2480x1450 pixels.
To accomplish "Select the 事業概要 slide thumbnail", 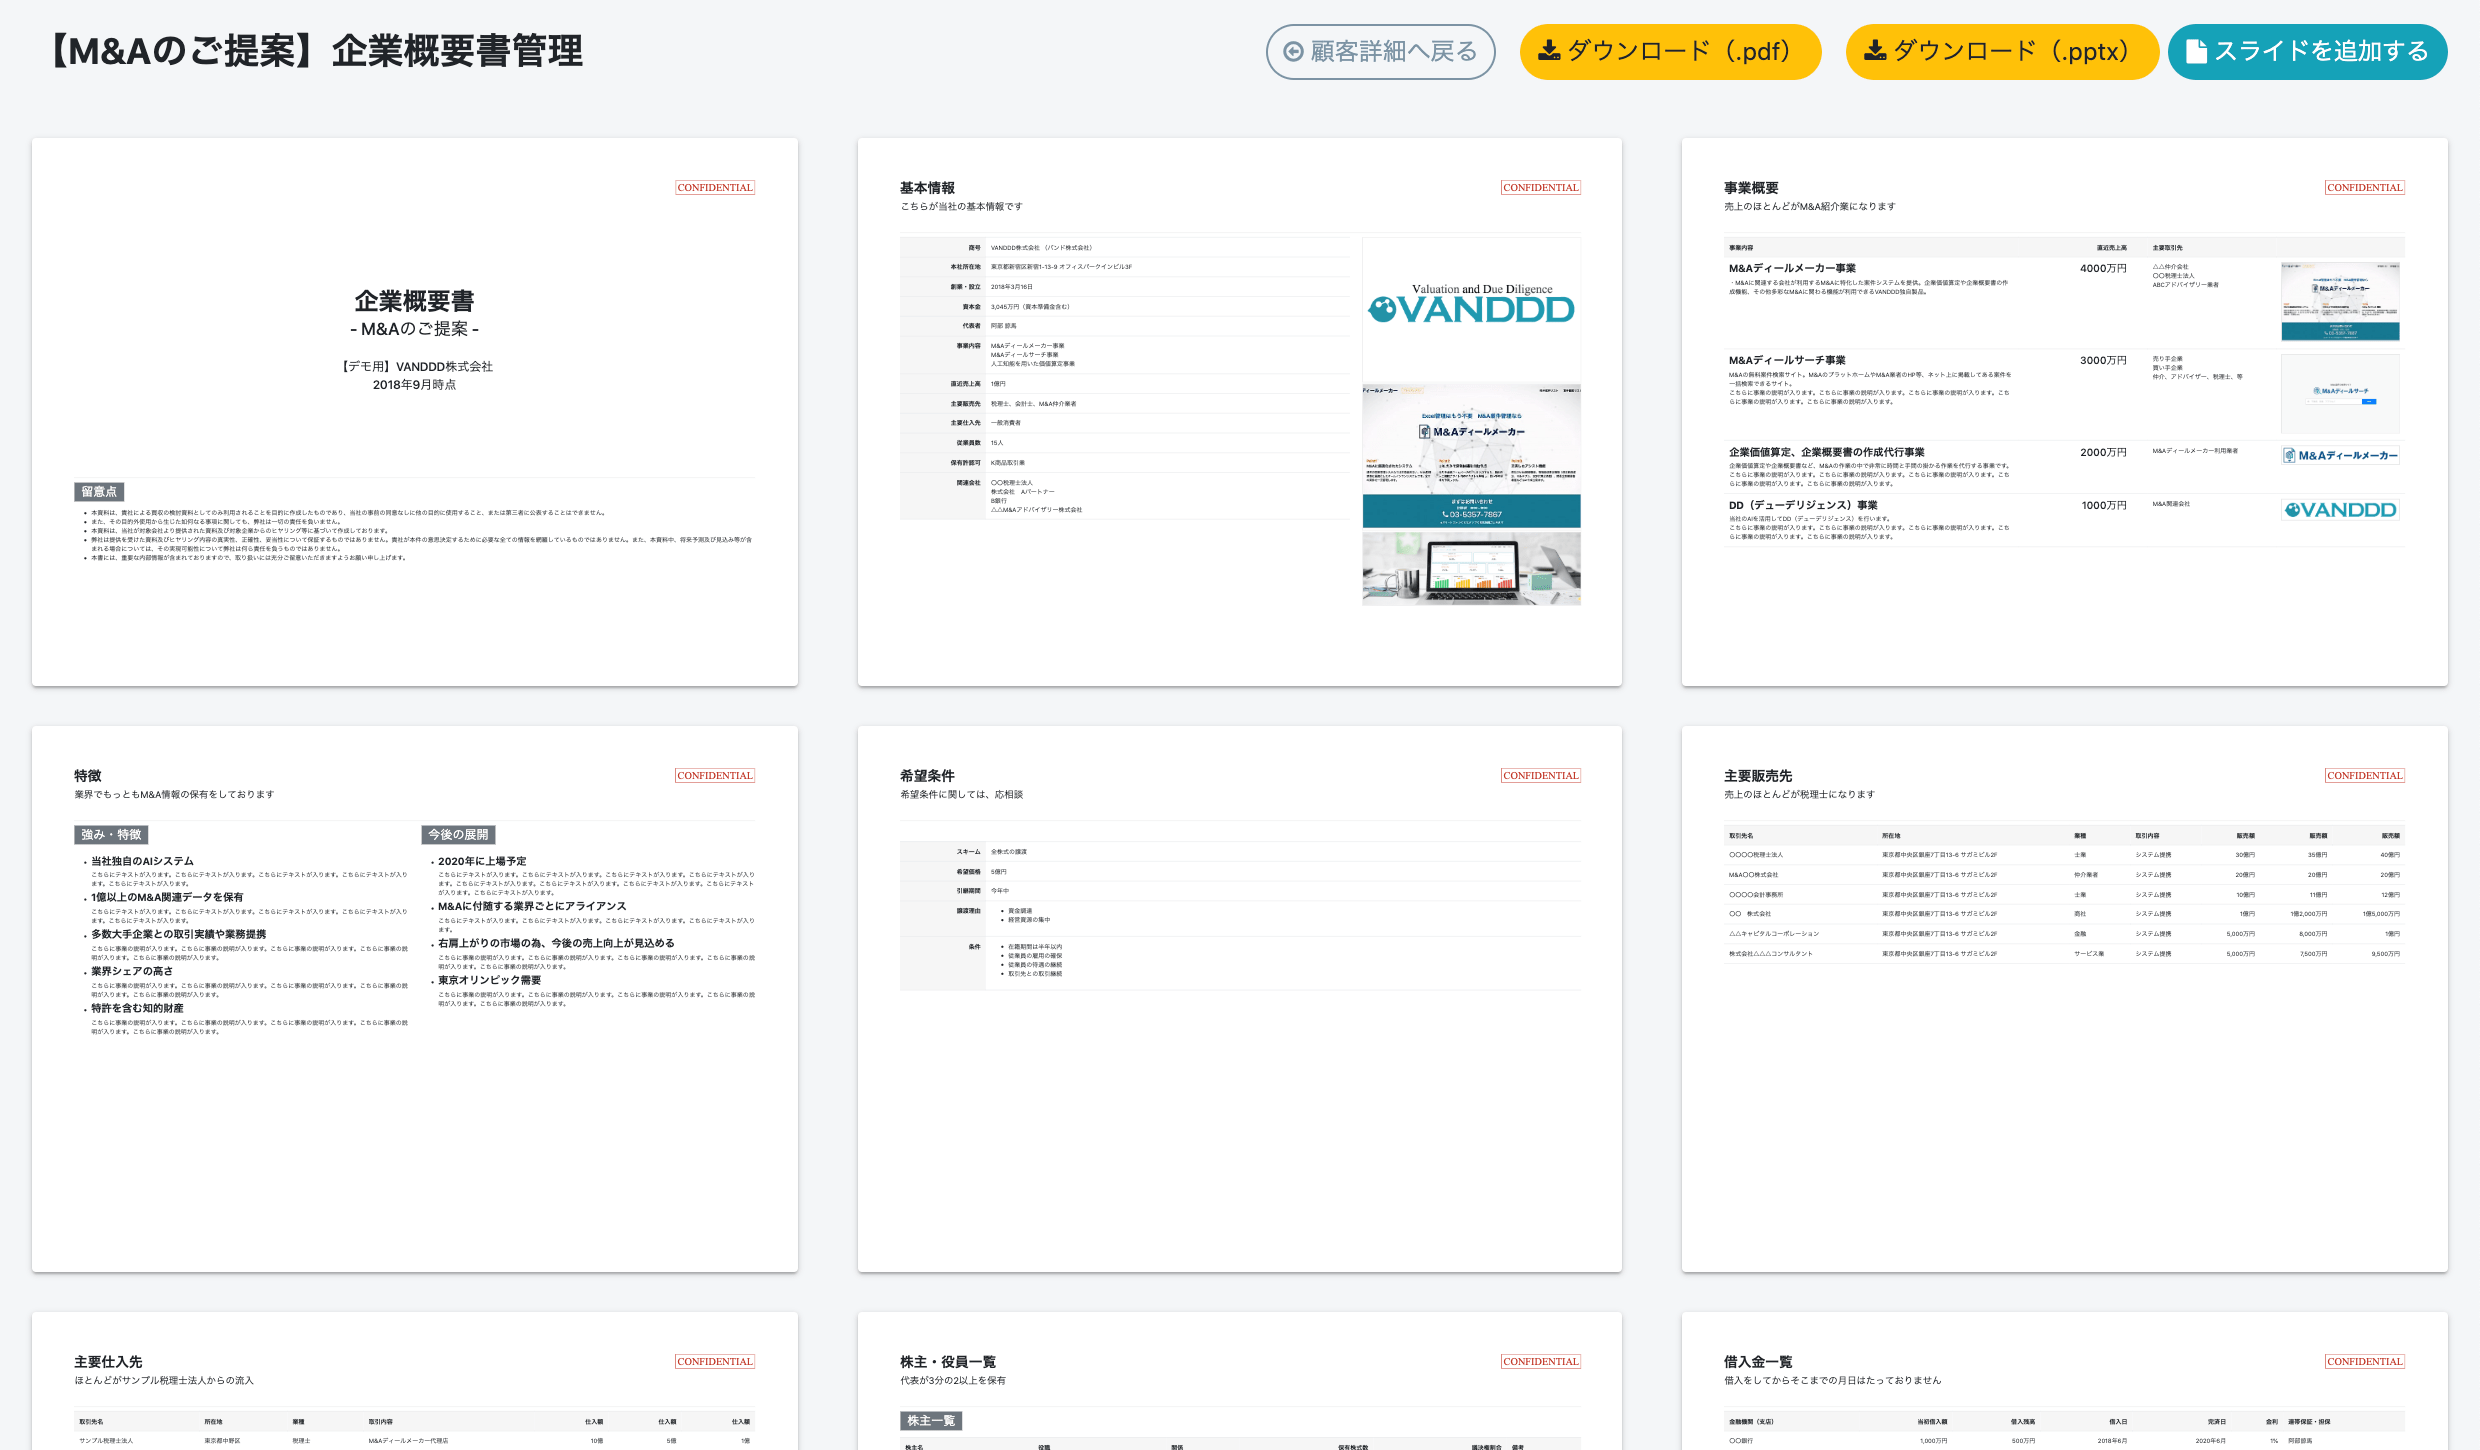I will pyautogui.click(x=2064, y=412).
